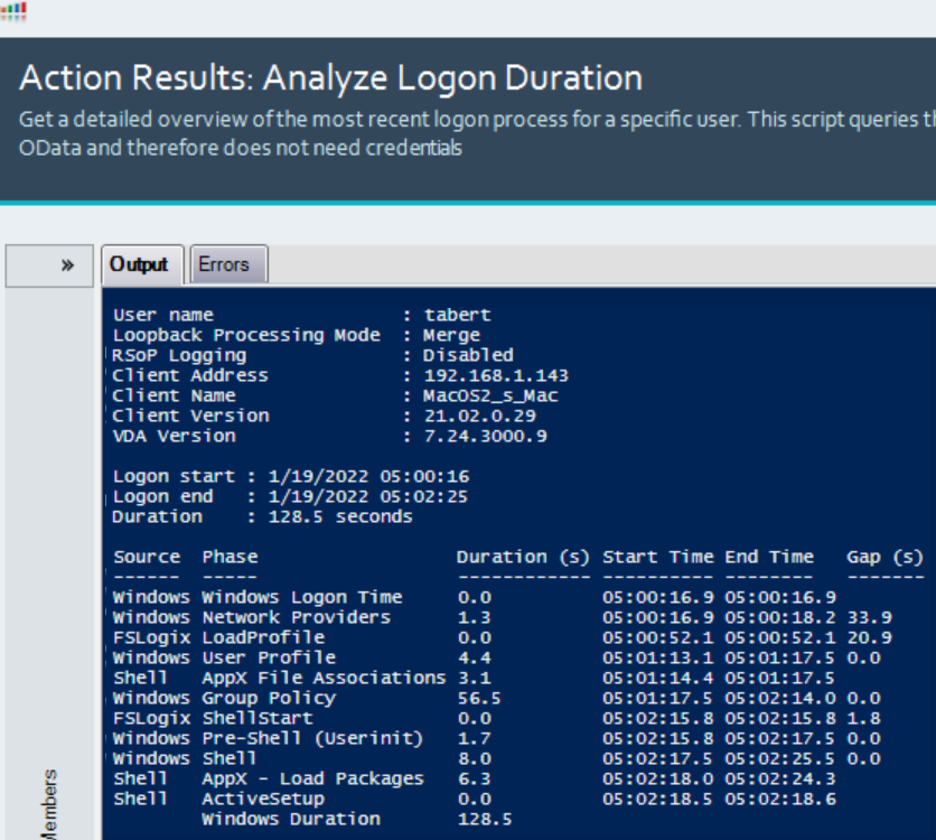Click the ActiveSetup phase entry
Viewport: 936px width, 840px height.
[263, 799]
